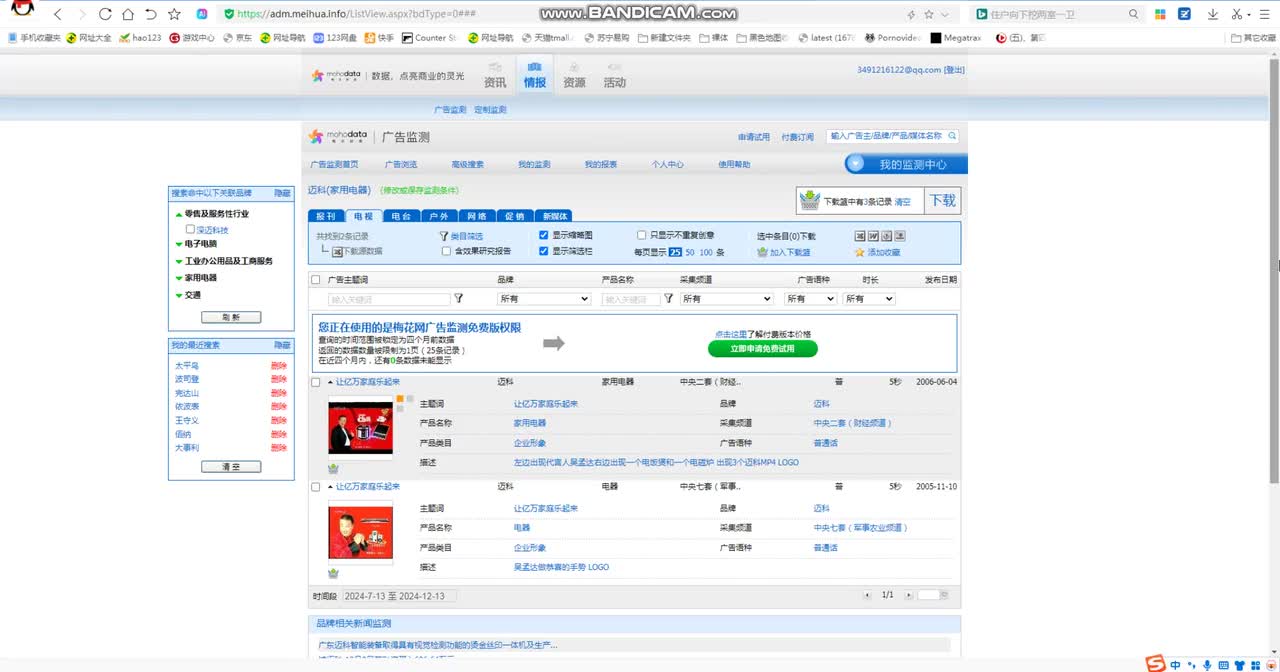Viewport: 1280px width, 672px height.
Task: Open the second ad thumbnail with the red background
Action: click(x=361, y=533)
